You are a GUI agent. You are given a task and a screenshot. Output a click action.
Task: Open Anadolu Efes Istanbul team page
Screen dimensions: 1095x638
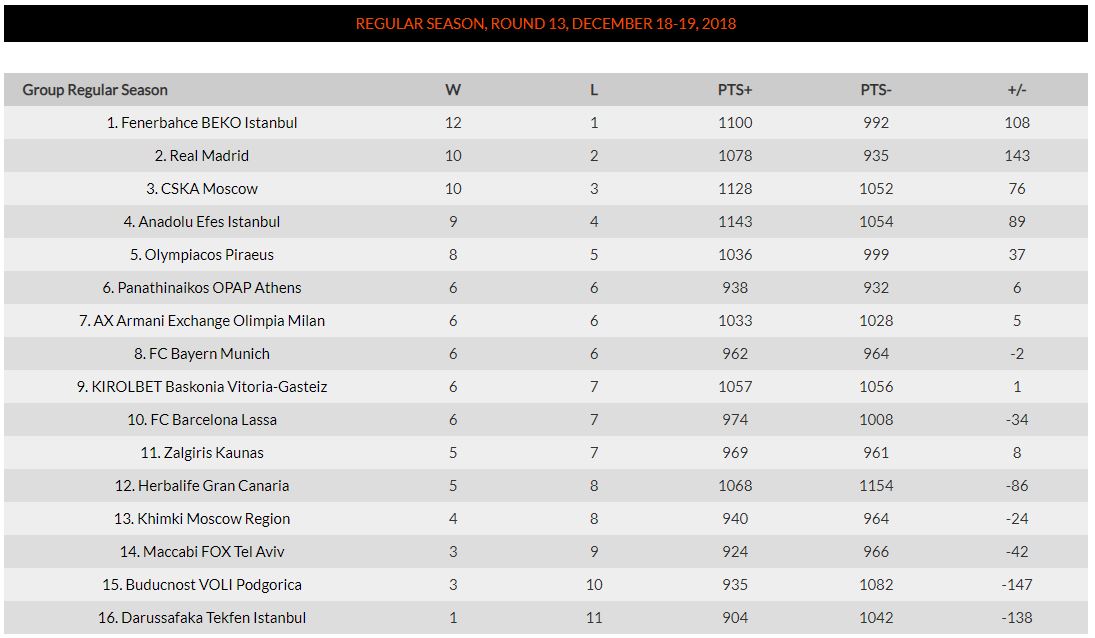(202, 222)
